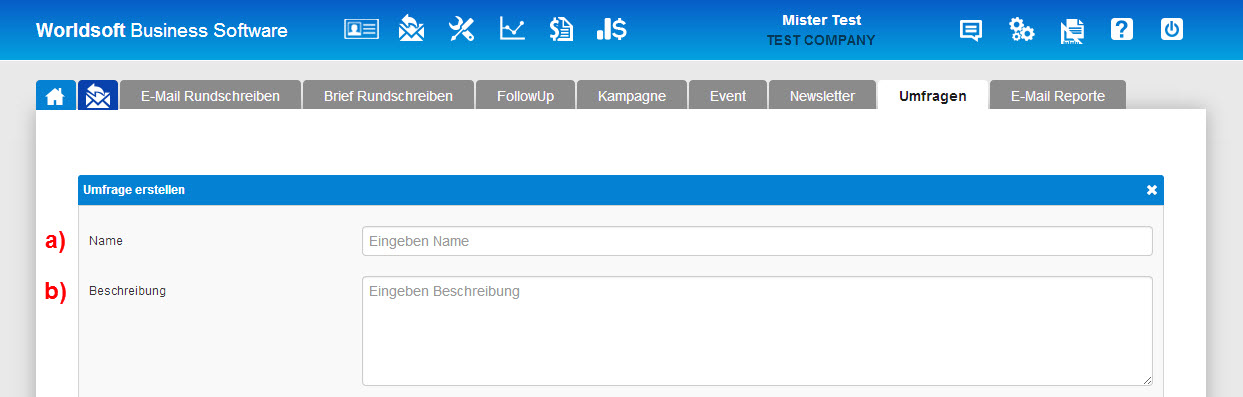Open the chat message icon
The width and height of the screenshot is (1243, 397).
coord(970,30)
